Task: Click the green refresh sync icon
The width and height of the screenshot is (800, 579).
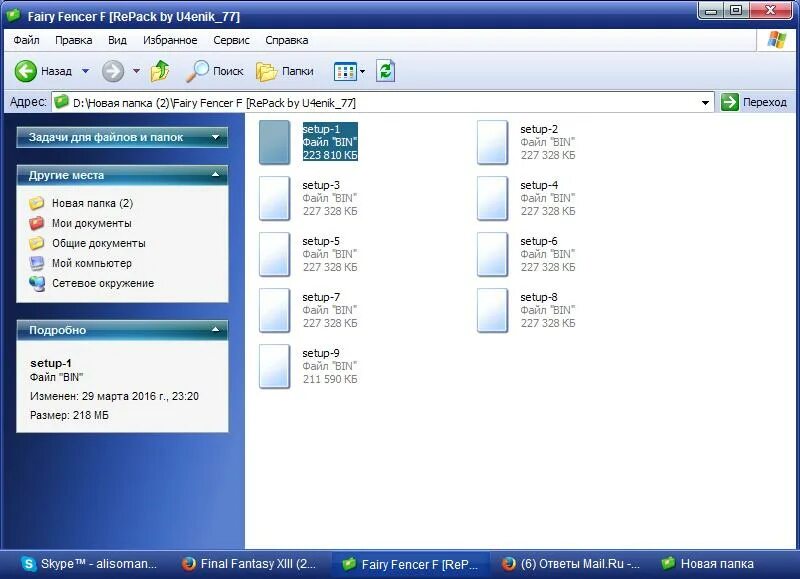Action: pos(385,71)
